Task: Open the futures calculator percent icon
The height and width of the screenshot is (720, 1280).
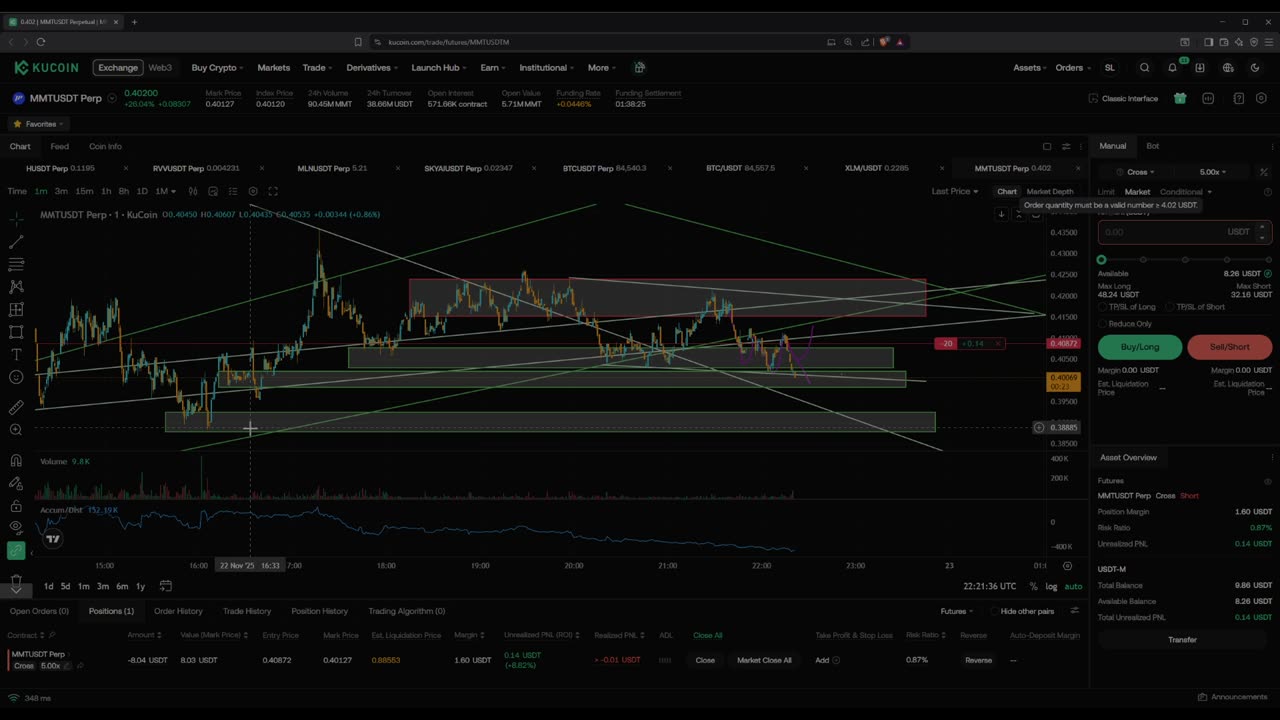Action: (1264, 172)
